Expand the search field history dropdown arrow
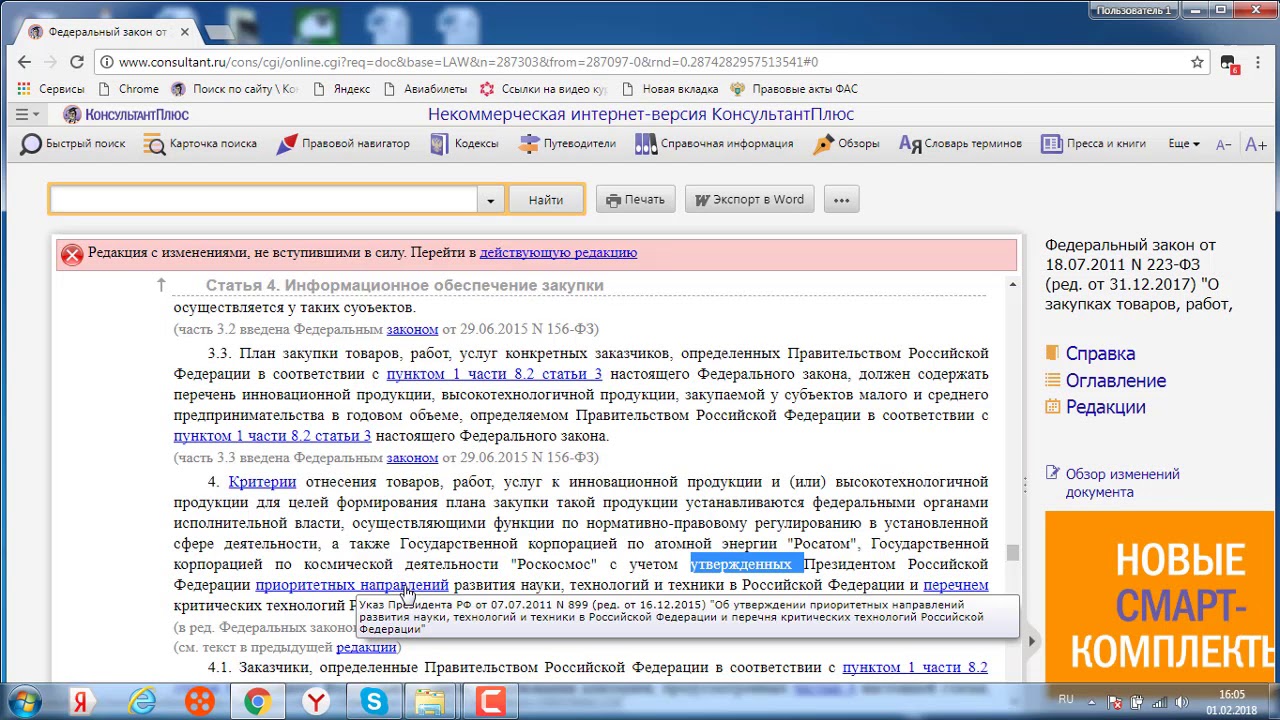The image size is (1280, 720). [490, 200]
